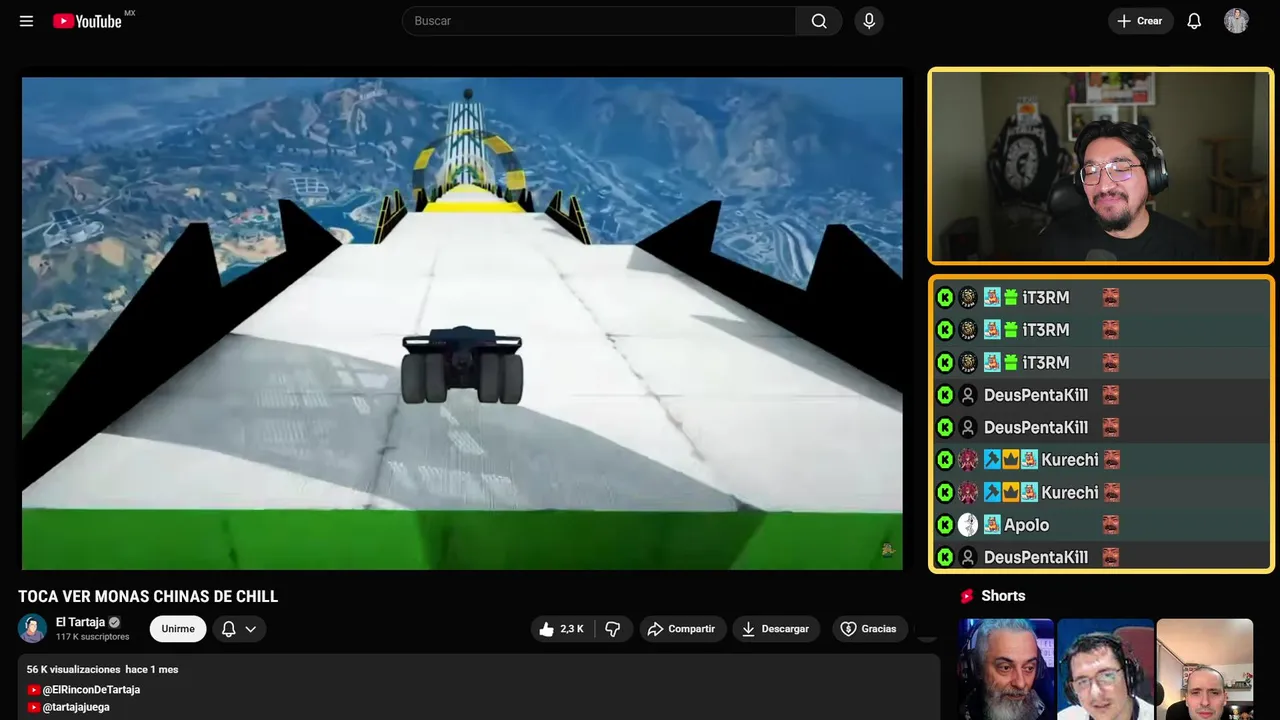Dislike the video with thumbs down
This screenshot has height=720, width=1280.
613,629
